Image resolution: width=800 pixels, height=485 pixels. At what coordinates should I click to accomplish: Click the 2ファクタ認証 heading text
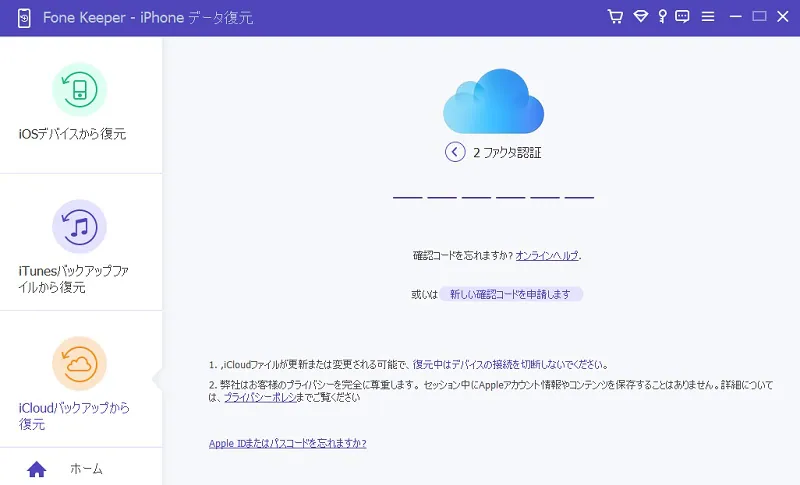[507, 152]
